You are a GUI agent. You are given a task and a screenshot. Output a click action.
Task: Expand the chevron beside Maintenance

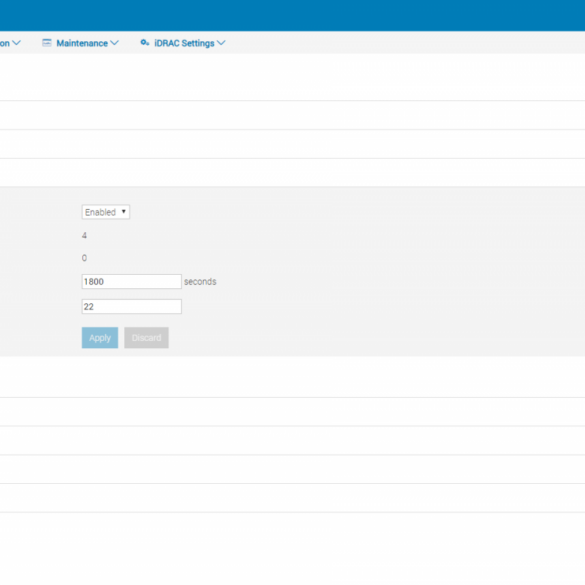click(115, 43)
